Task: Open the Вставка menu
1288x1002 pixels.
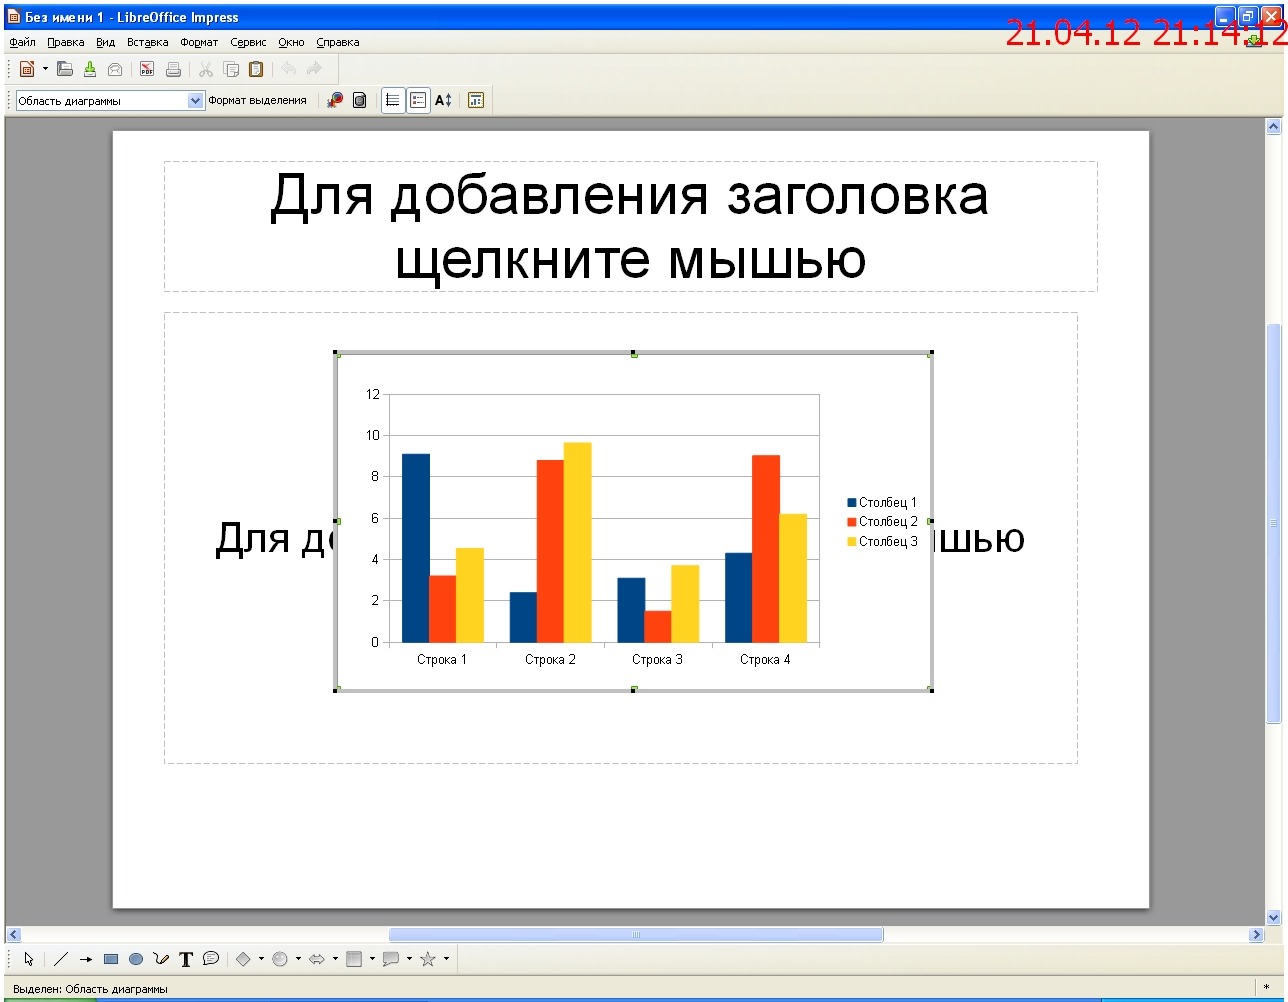Action: coord(148,42)
